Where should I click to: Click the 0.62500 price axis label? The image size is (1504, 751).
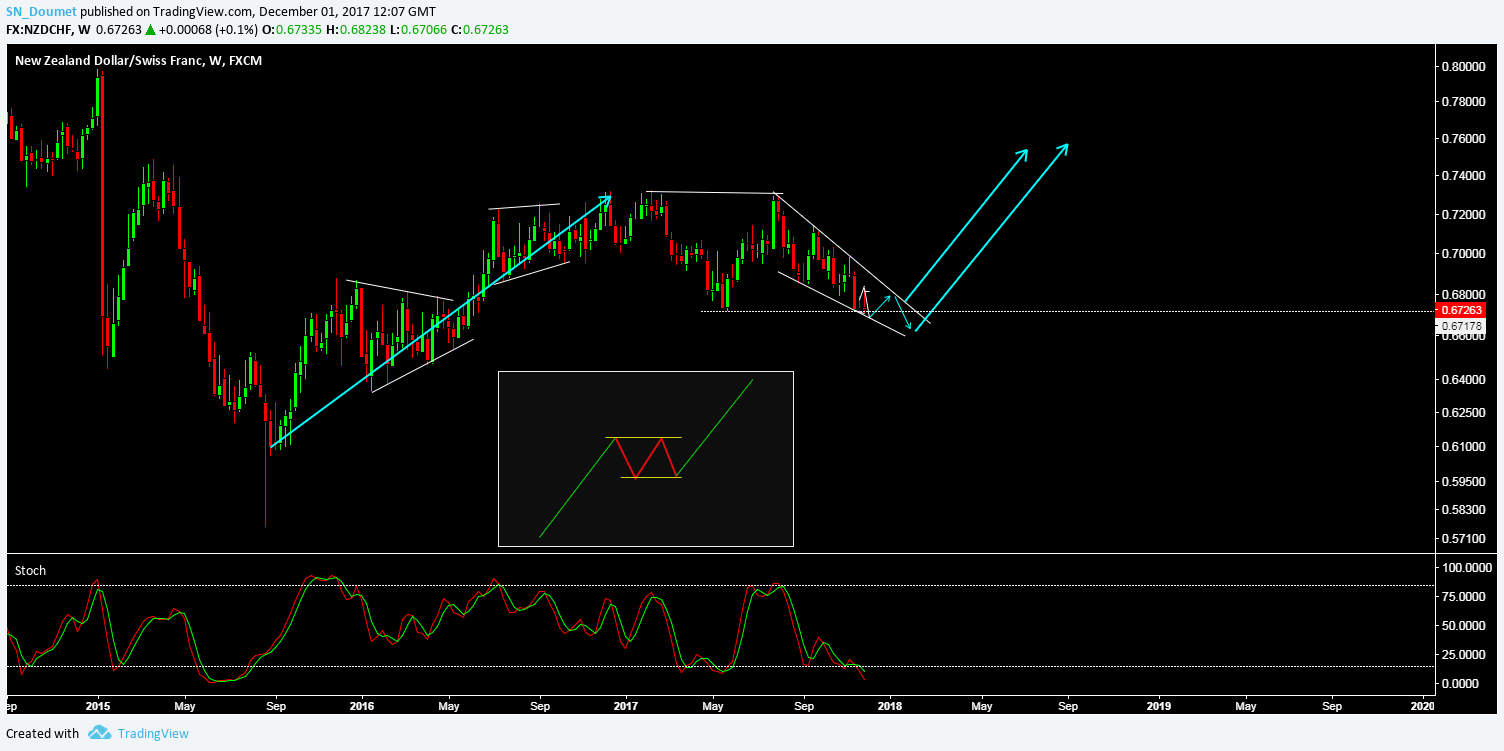point(1465,413)
